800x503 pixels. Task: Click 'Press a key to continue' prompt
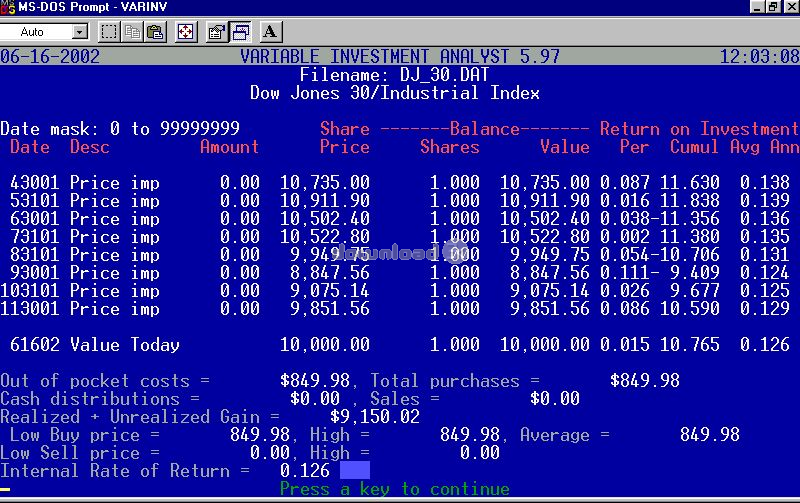394,489
